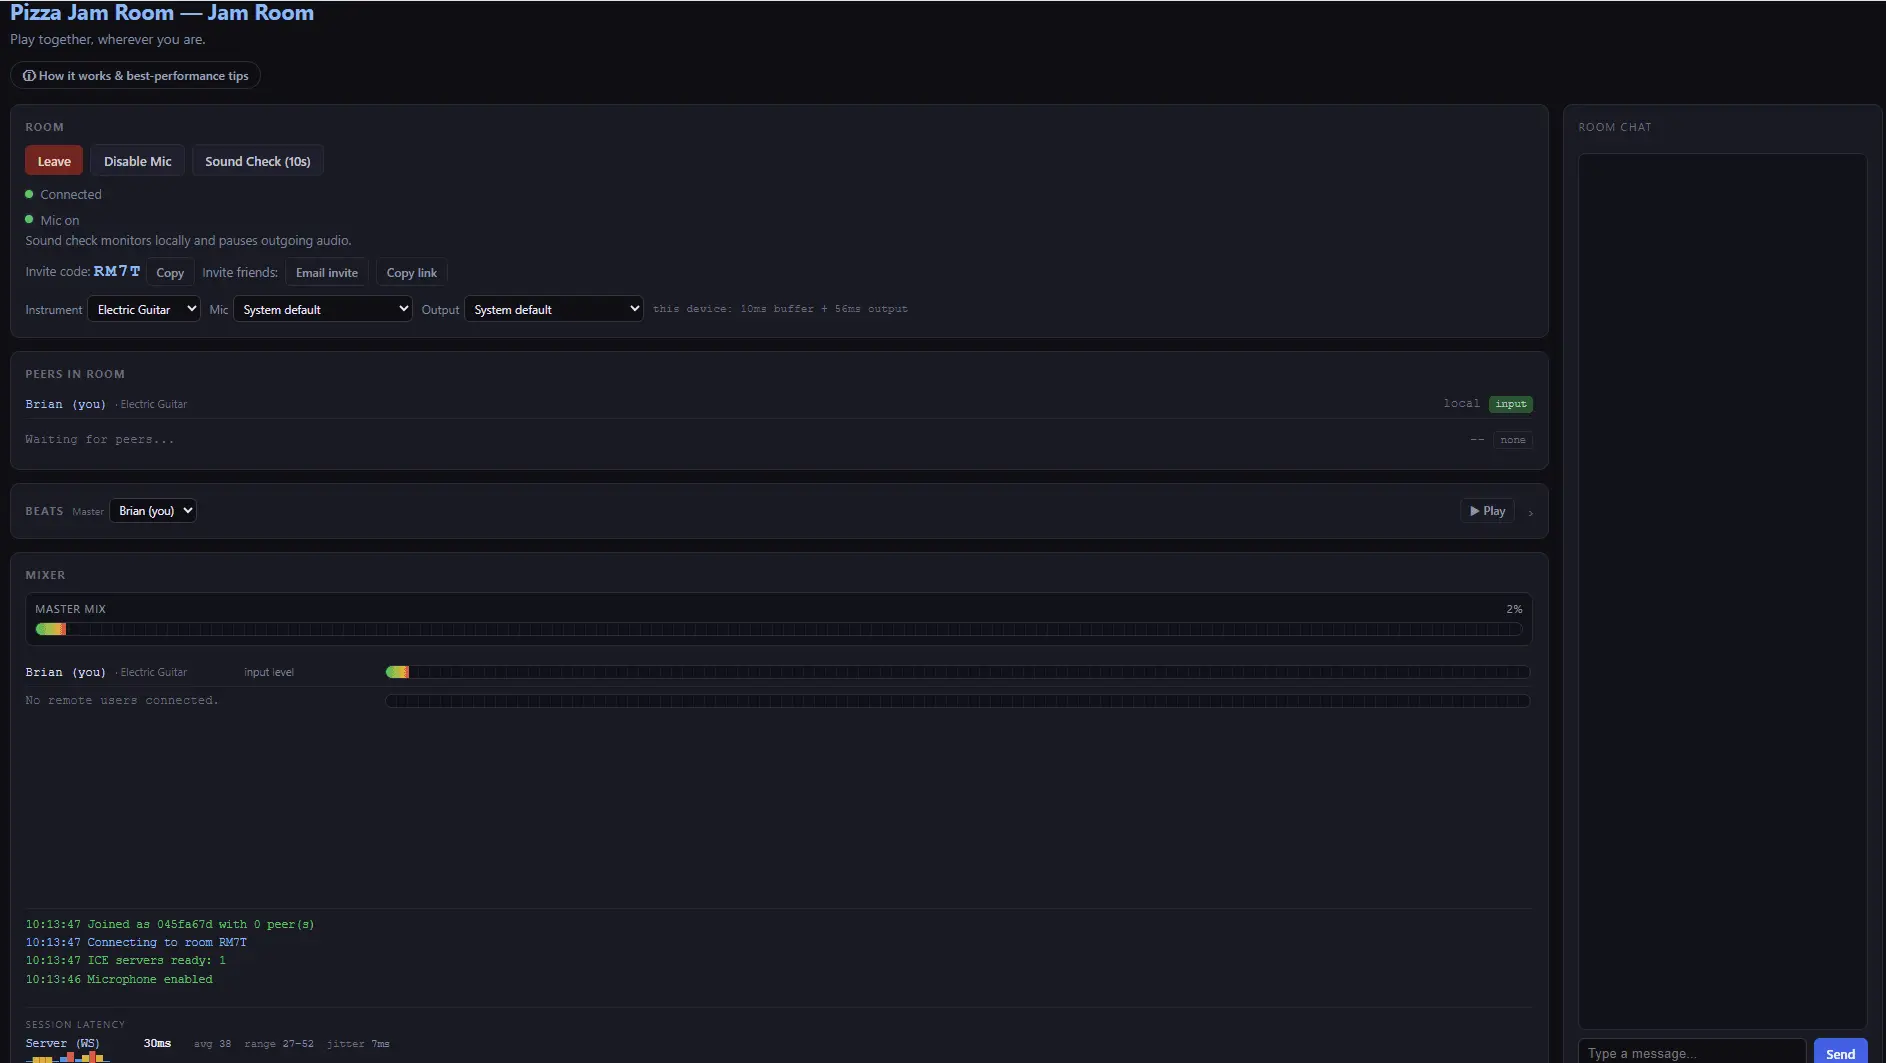Screen dimensions: 1886x1063
Task: Send an Email invite
Action: (x=327, y=272)
